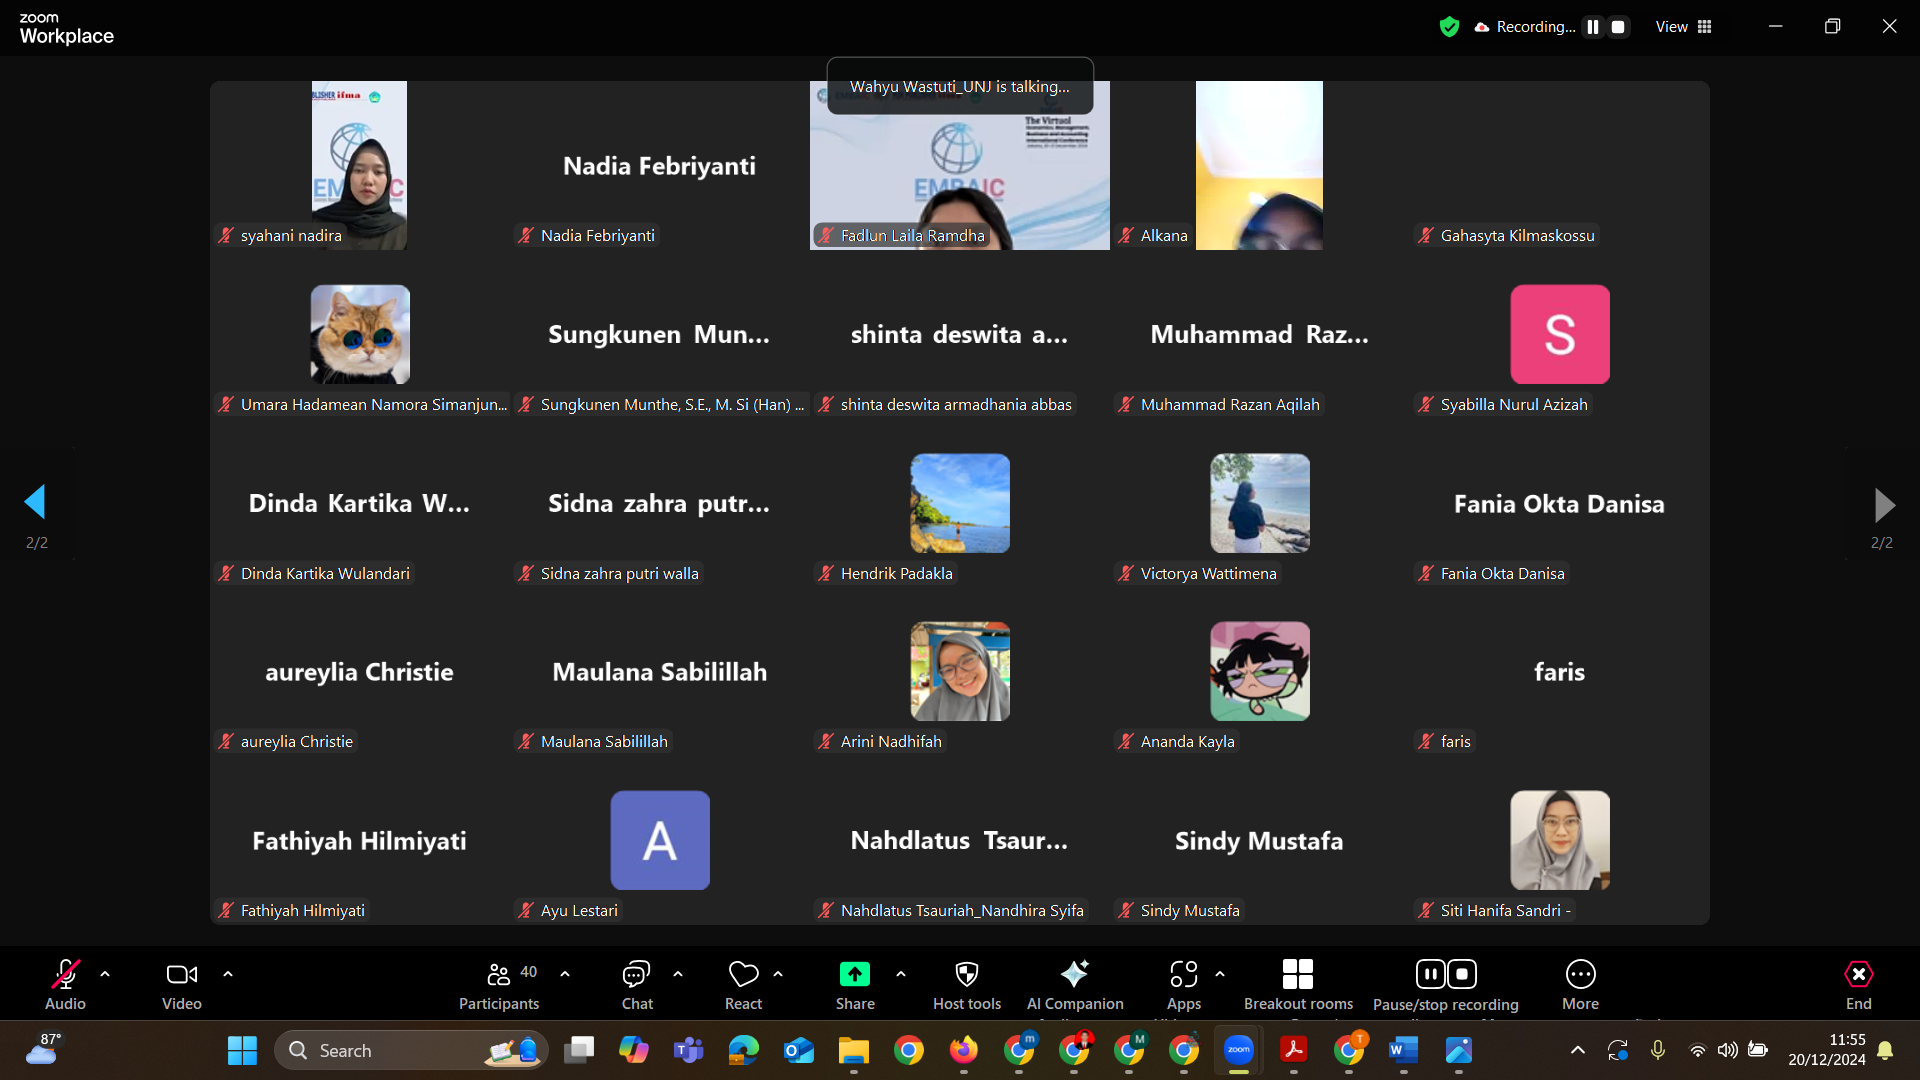This screenshot has height=1080, width=1920.
Task: Stop recording in bottom toolbar
Action: tap(1462, 974)
